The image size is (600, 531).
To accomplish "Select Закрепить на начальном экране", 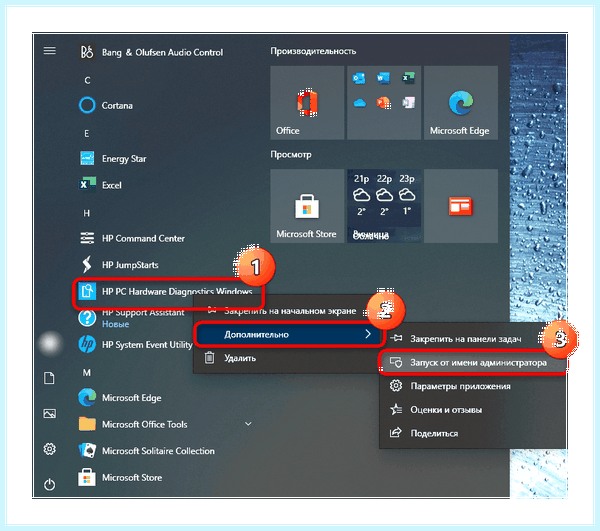I will coord(290,311).
